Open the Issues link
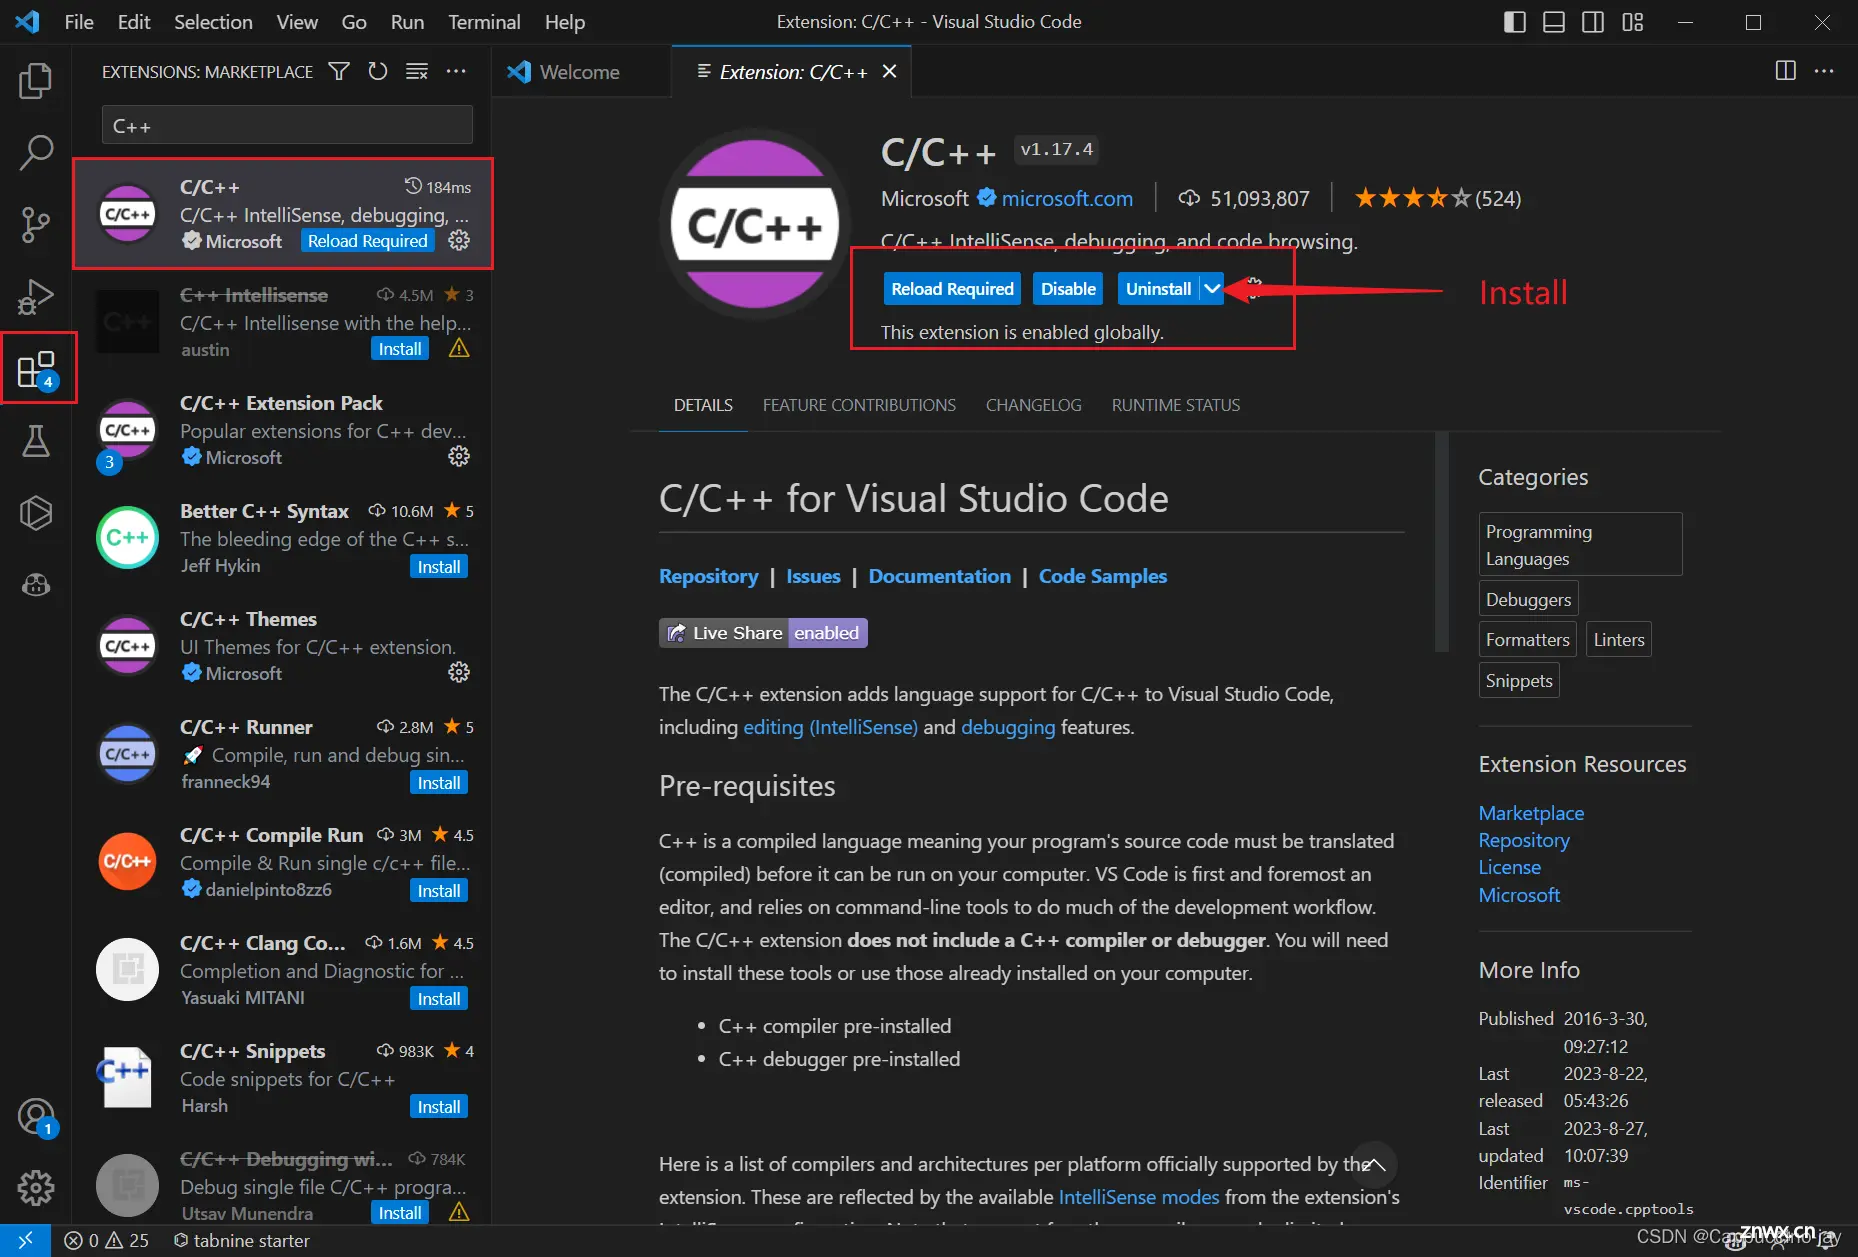 tap(813, 576)
